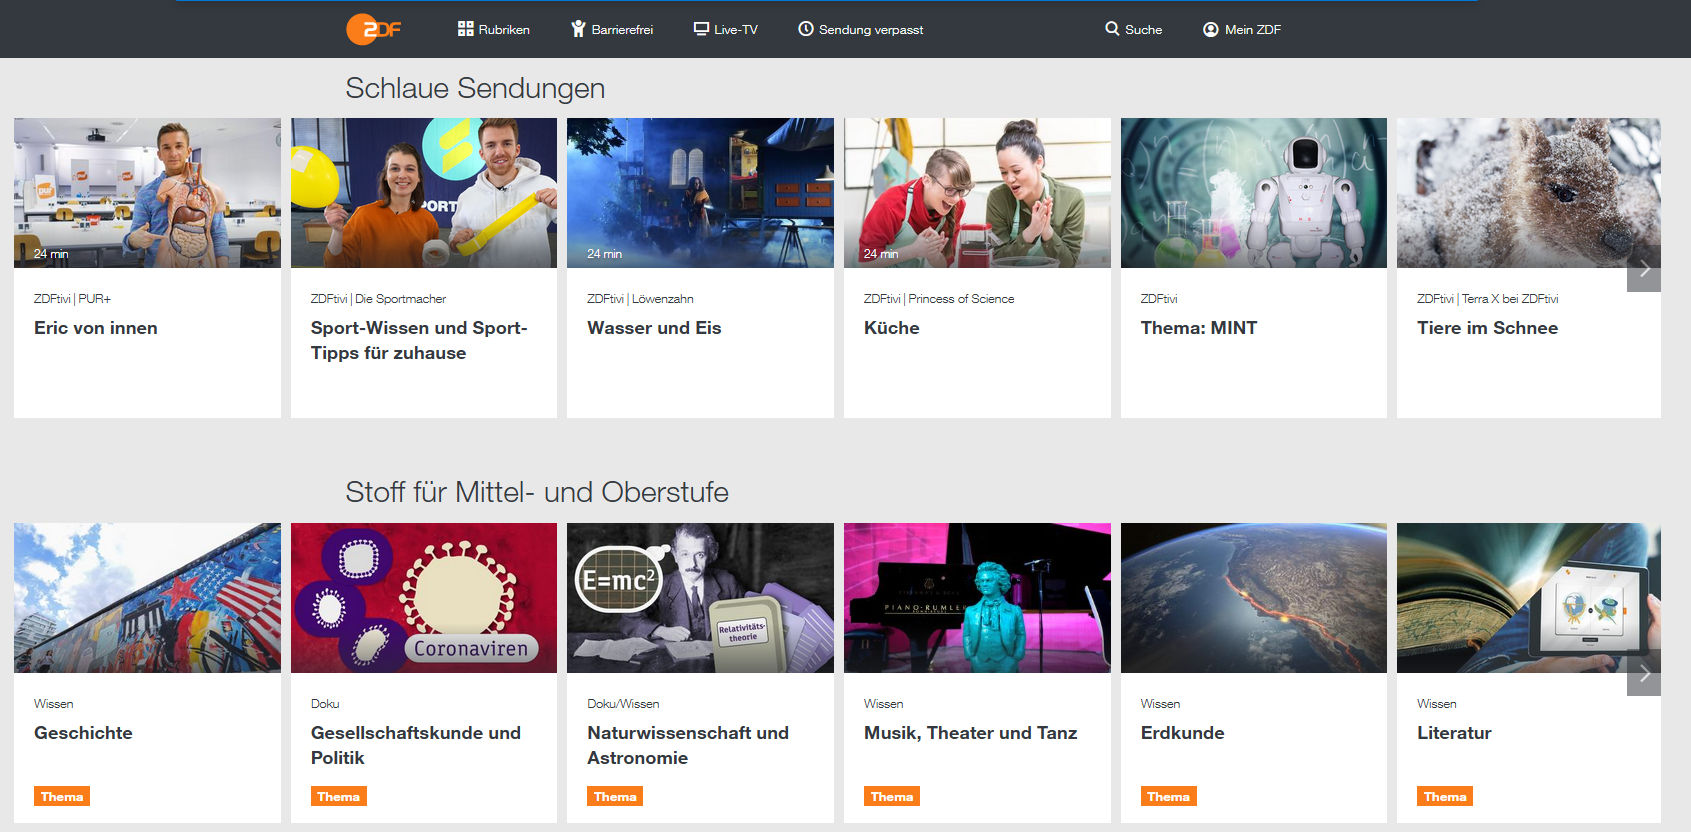Open the Erdkunde title link
1691x832 pixels.
pyautogui.click(x=1183, y=733)
